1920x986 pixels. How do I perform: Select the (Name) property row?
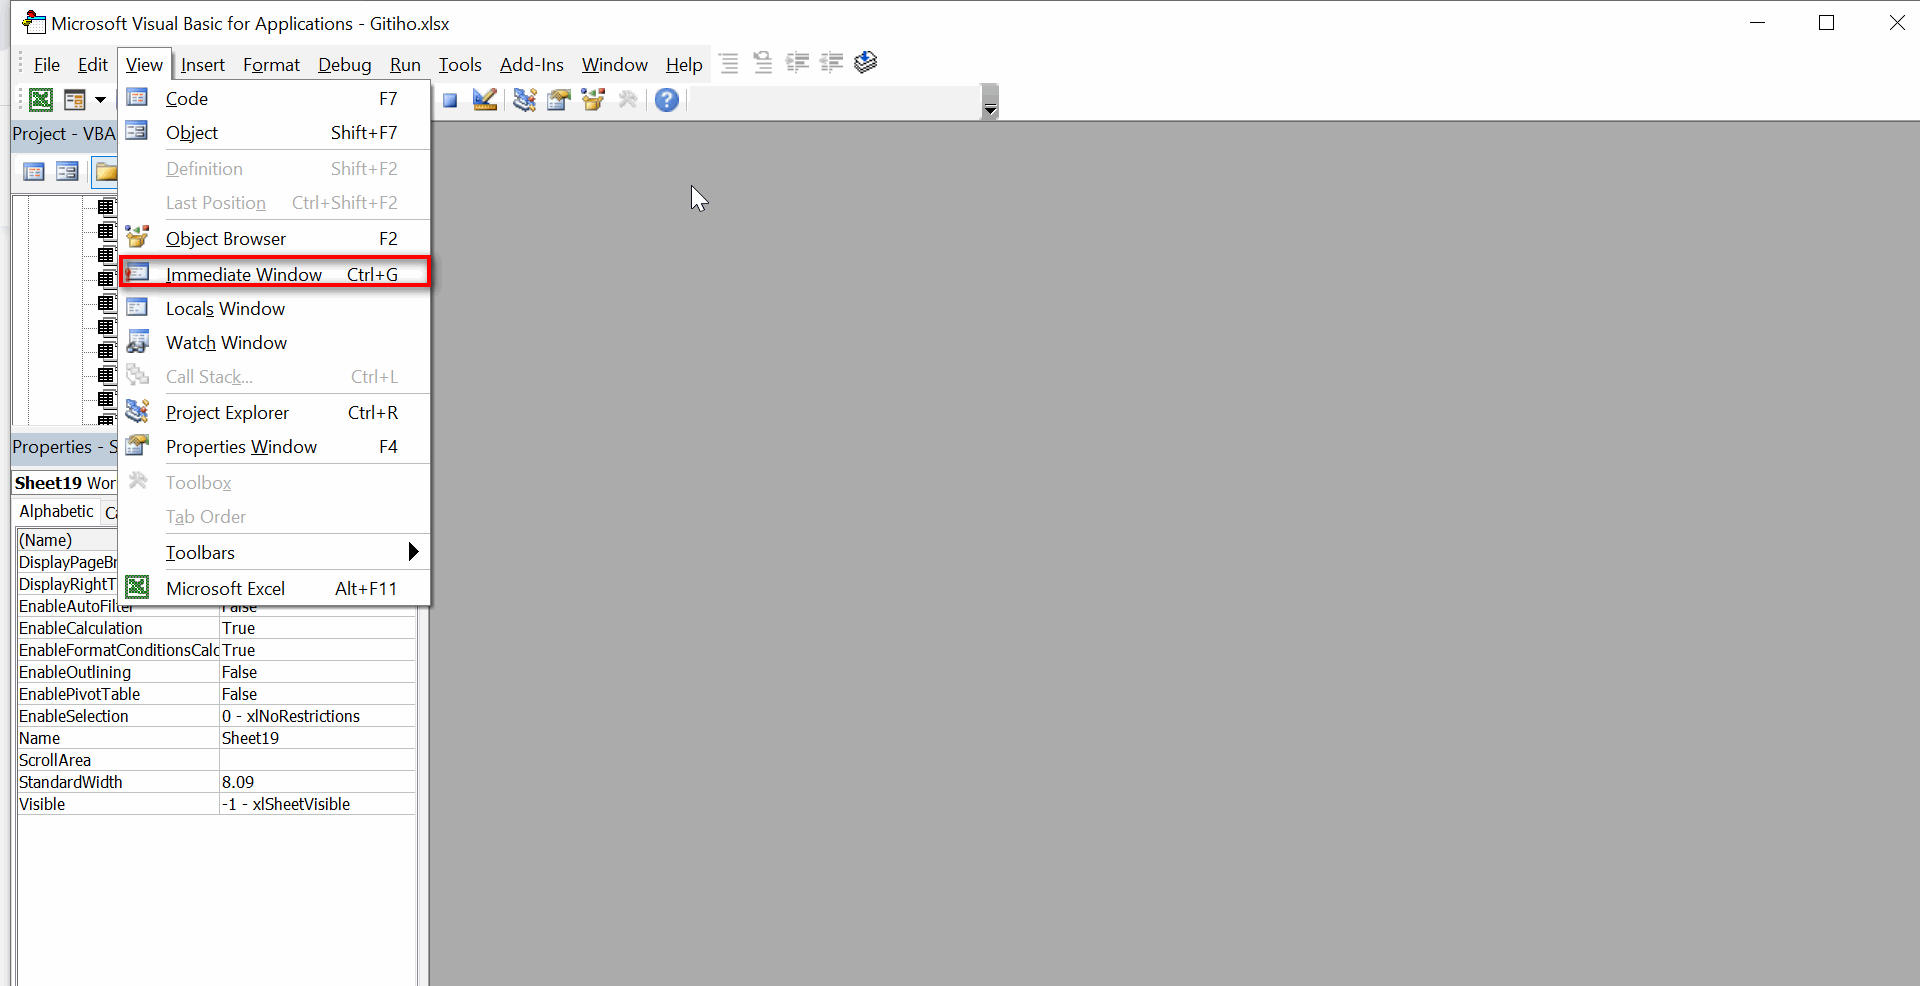(x=67, y=540)
